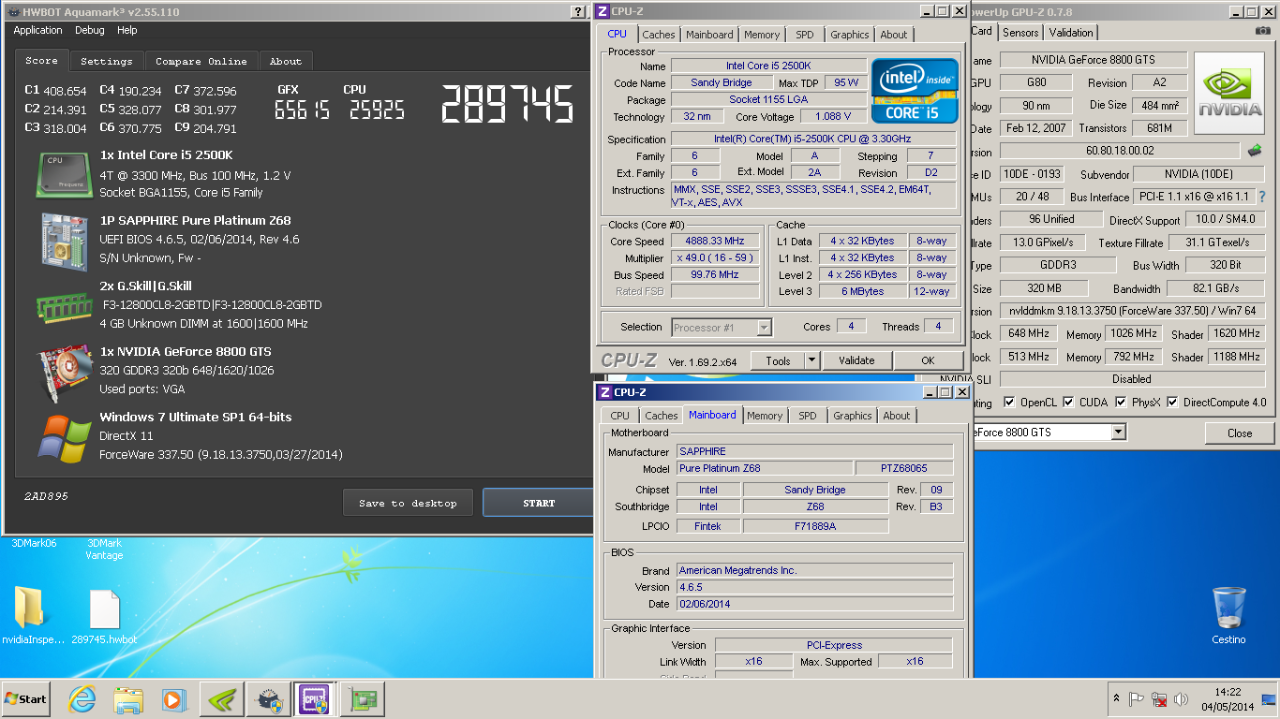Show hidden system tray icons
The width and height of the screenshot is (1280, 719).
point(1116,699)
